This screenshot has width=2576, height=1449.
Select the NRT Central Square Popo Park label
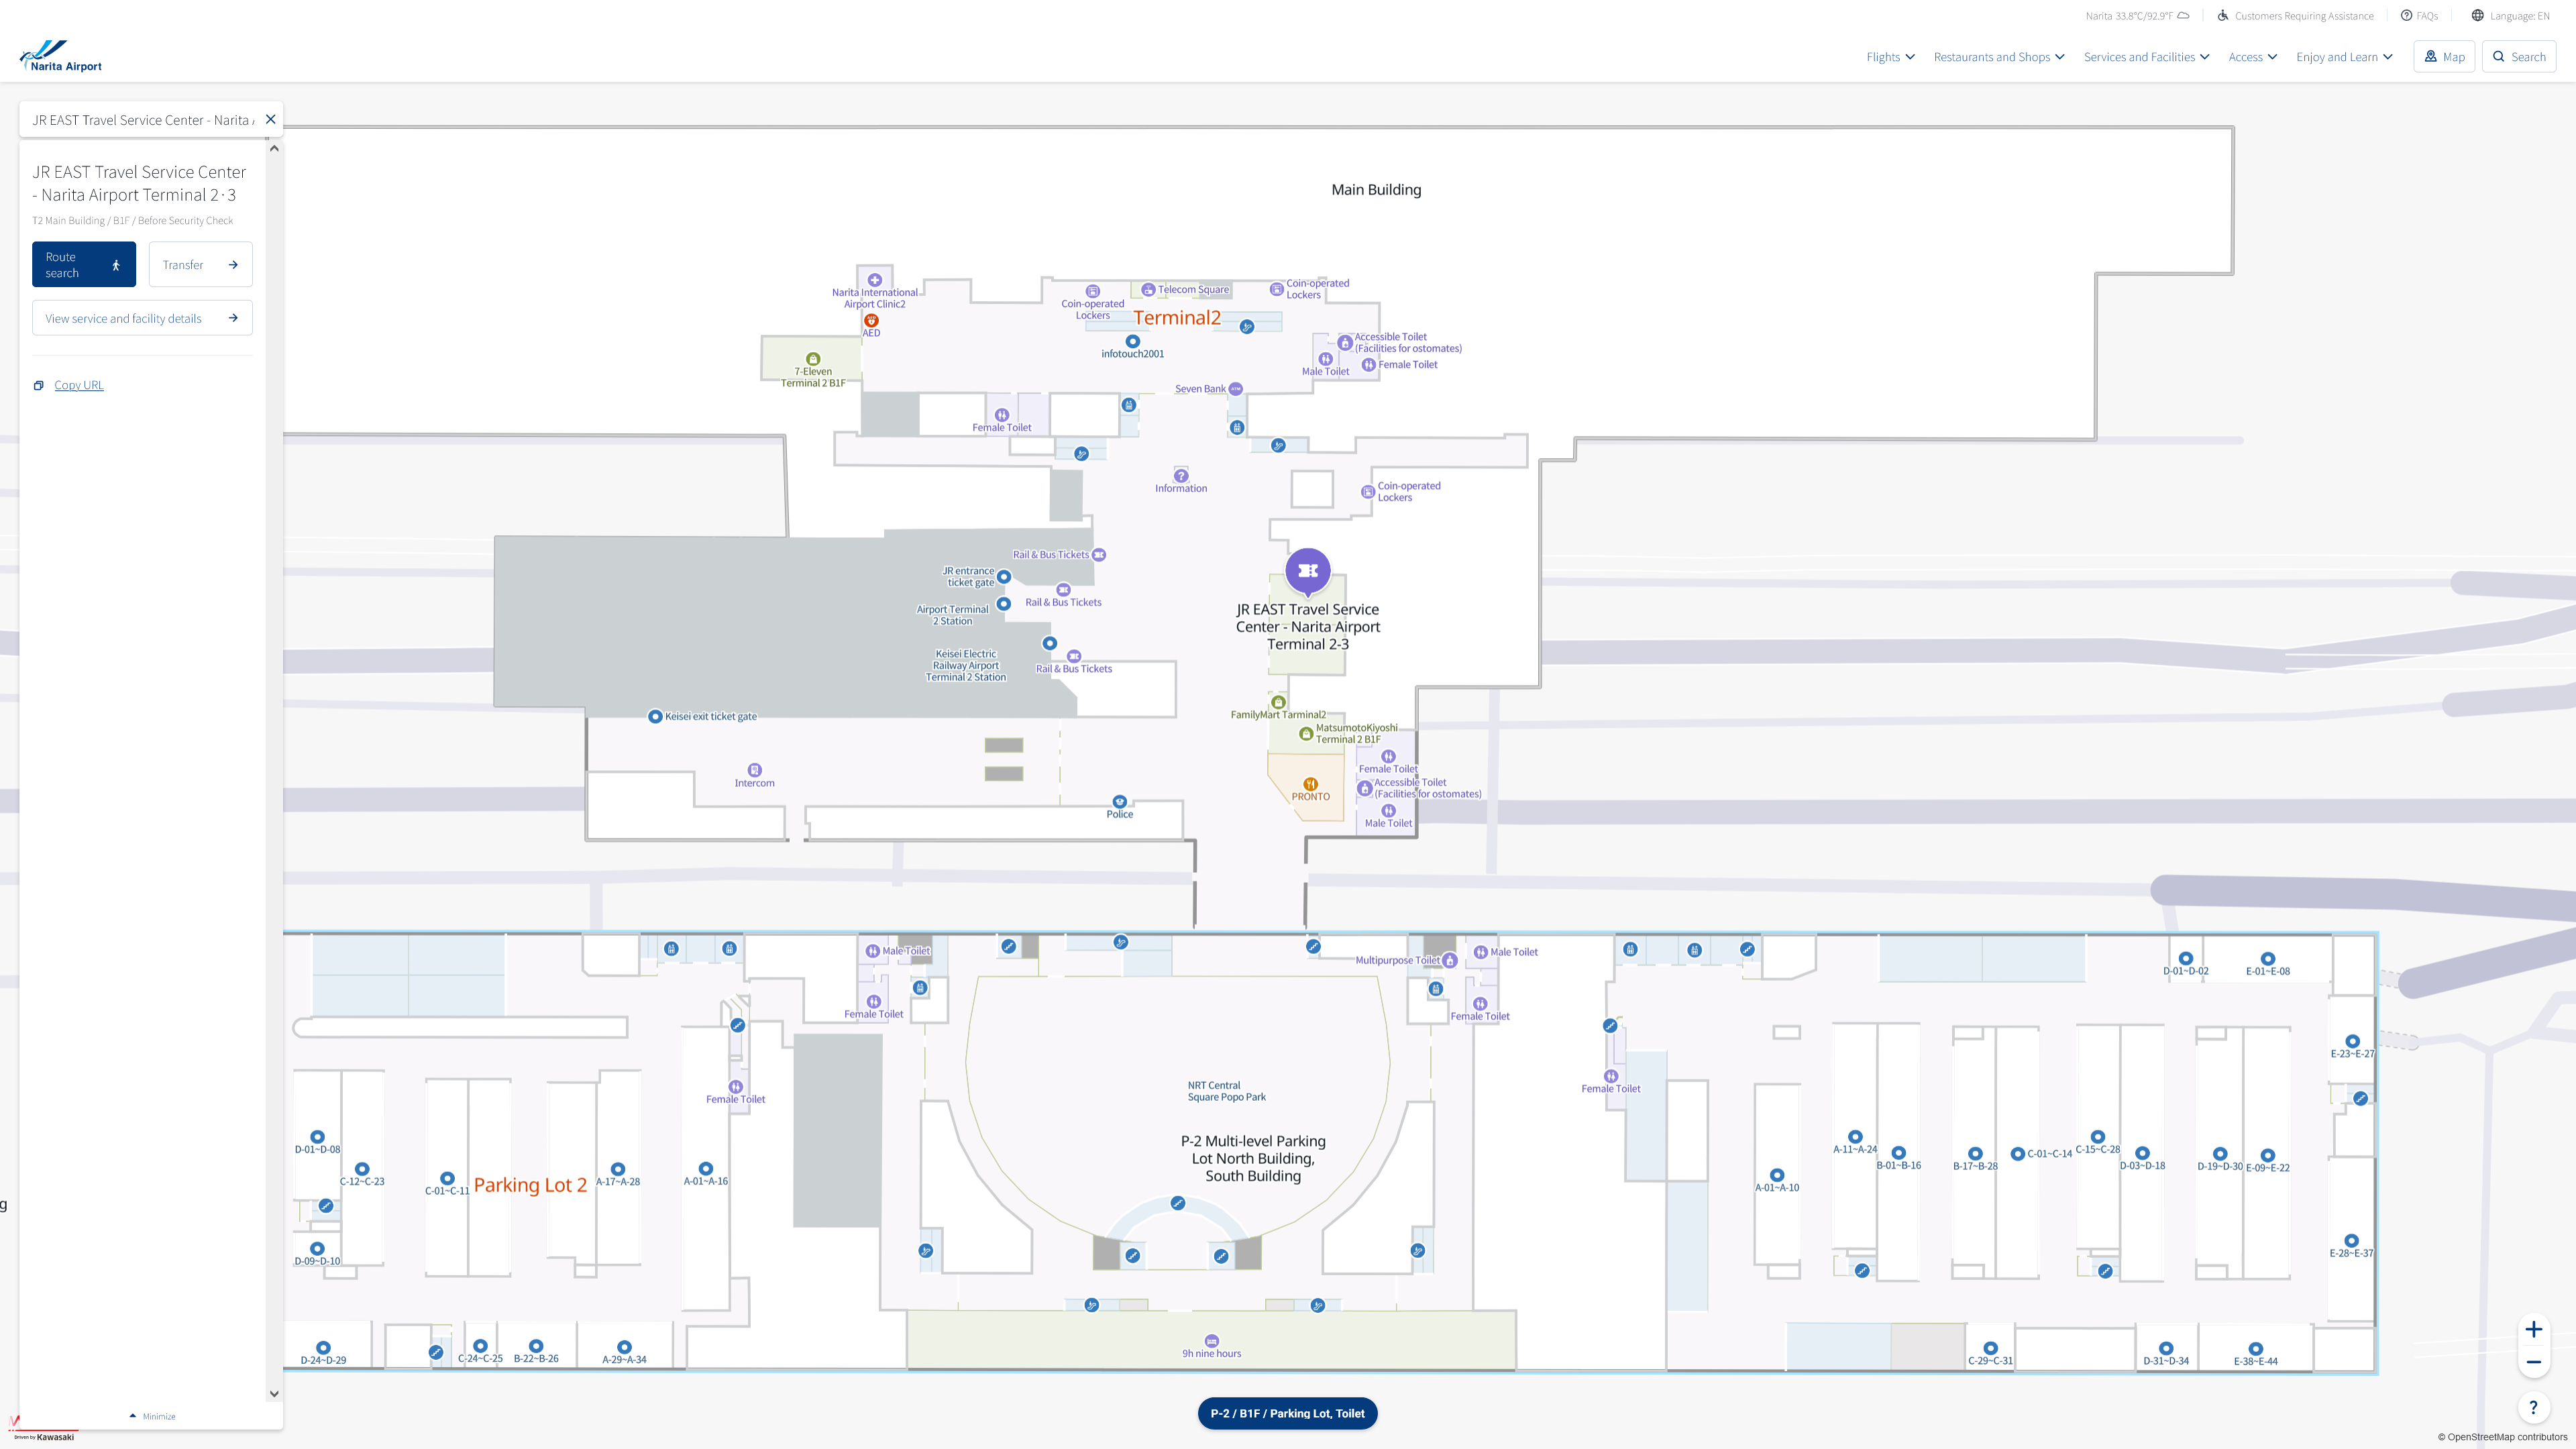click(x=1226, y=1091)
